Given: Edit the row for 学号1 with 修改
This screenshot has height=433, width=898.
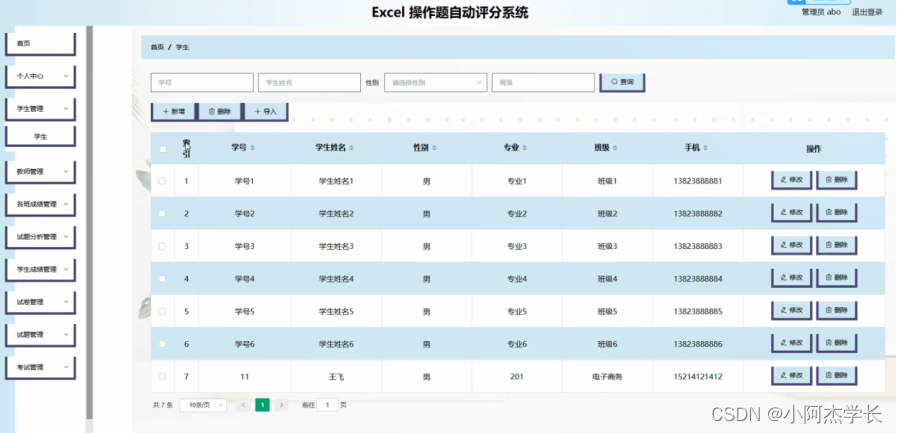Looking at the screenshot, I should click(792, 180).
